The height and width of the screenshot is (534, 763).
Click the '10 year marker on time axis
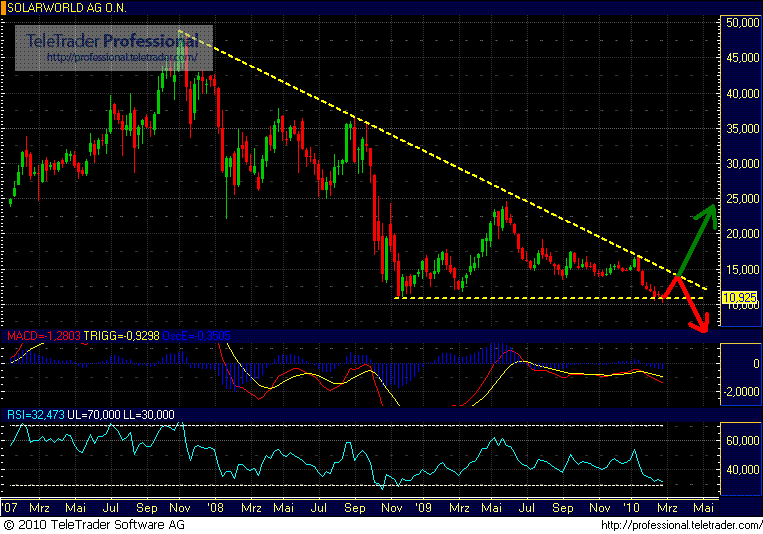[631, 509]
